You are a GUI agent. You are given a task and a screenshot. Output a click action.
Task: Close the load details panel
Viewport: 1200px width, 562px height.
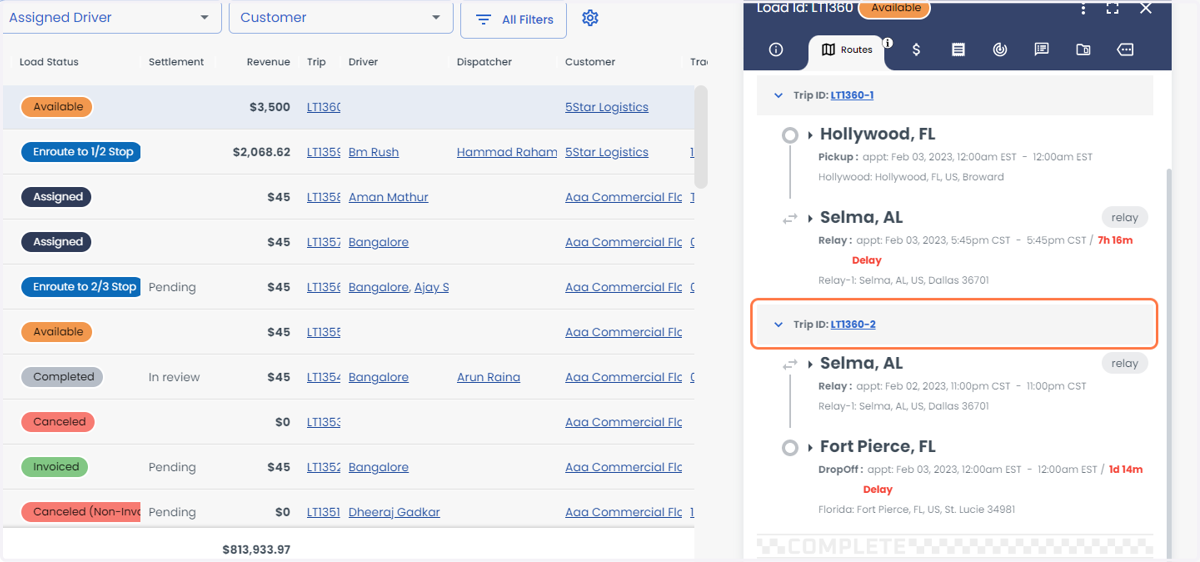(1146, 8)
